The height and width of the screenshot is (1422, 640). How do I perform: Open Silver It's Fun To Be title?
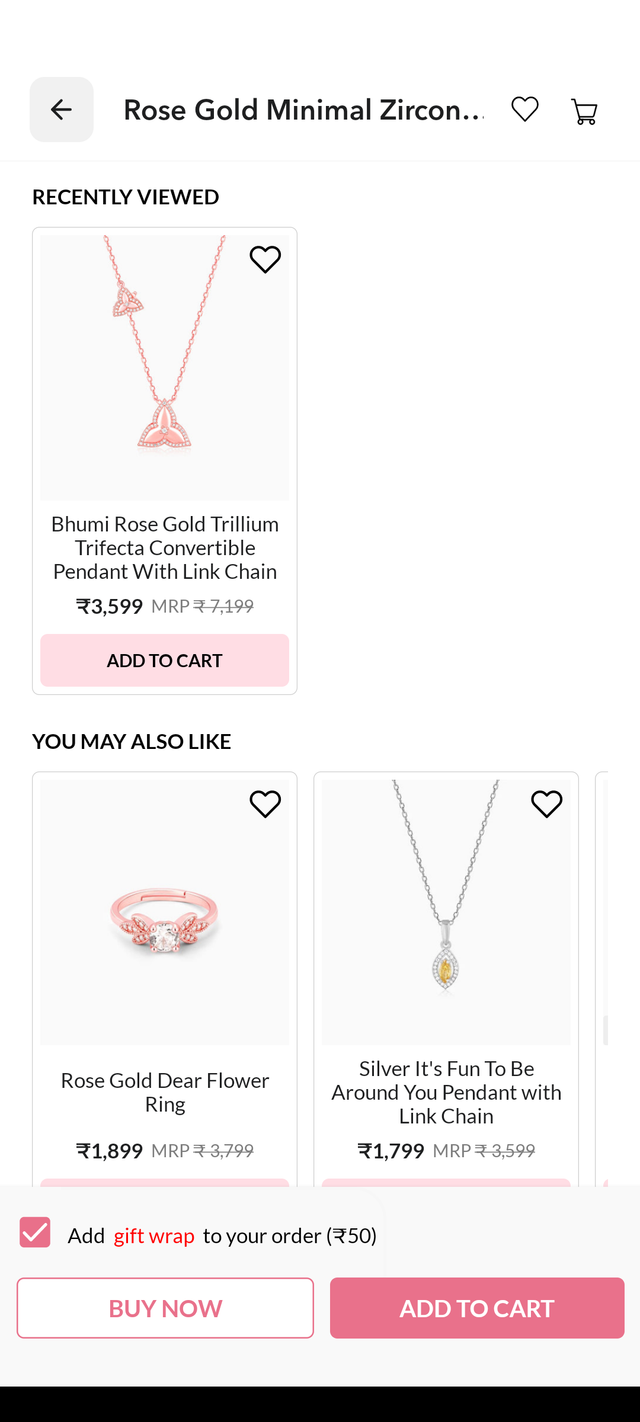[x=446, y=1092]
